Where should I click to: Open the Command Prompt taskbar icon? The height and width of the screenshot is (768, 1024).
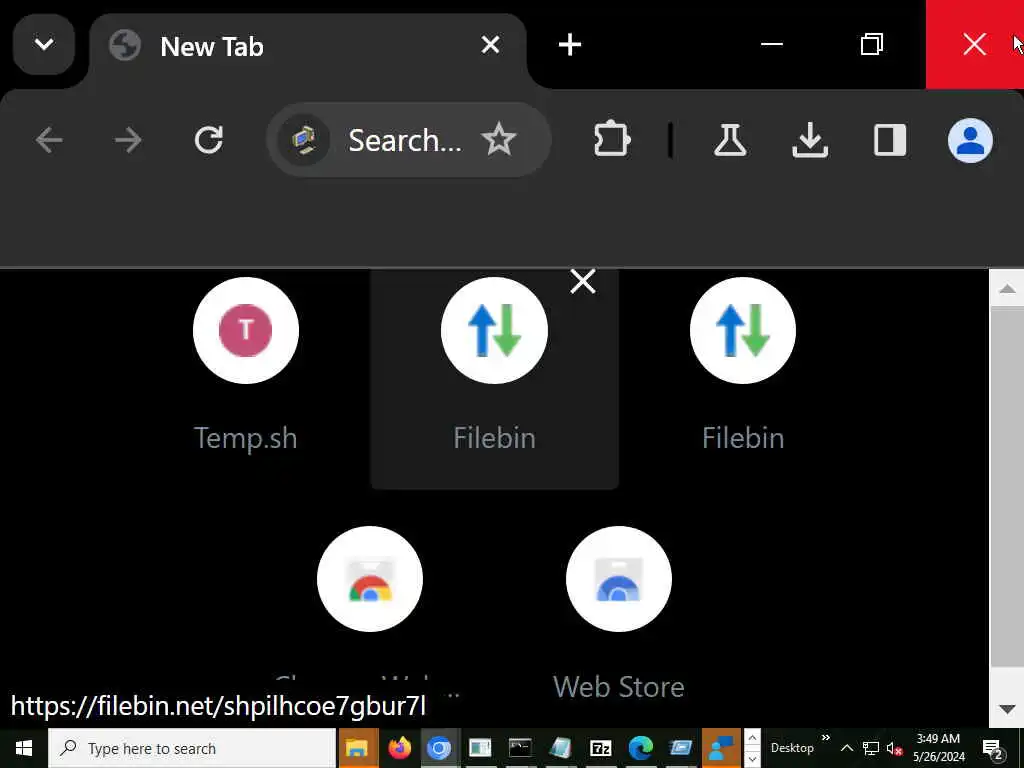coord(520,748)
